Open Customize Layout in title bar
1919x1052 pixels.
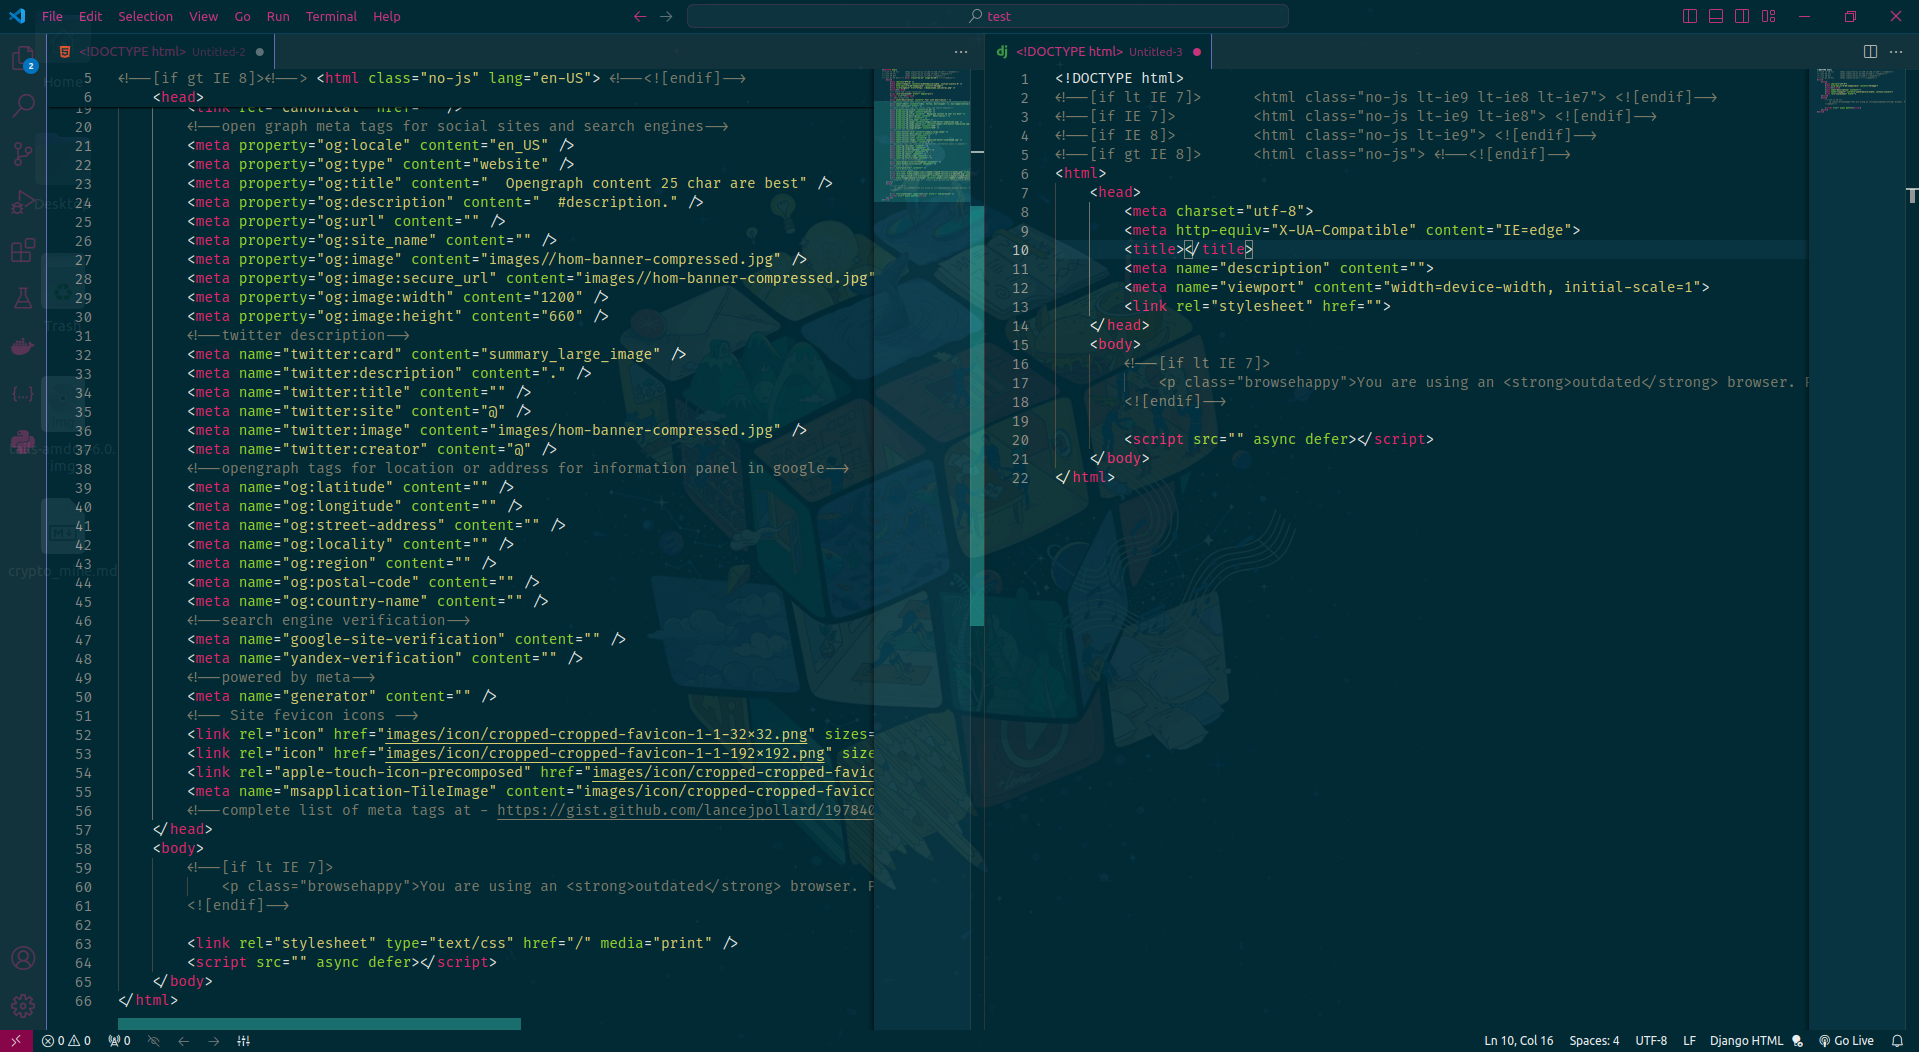(1769, 16)
